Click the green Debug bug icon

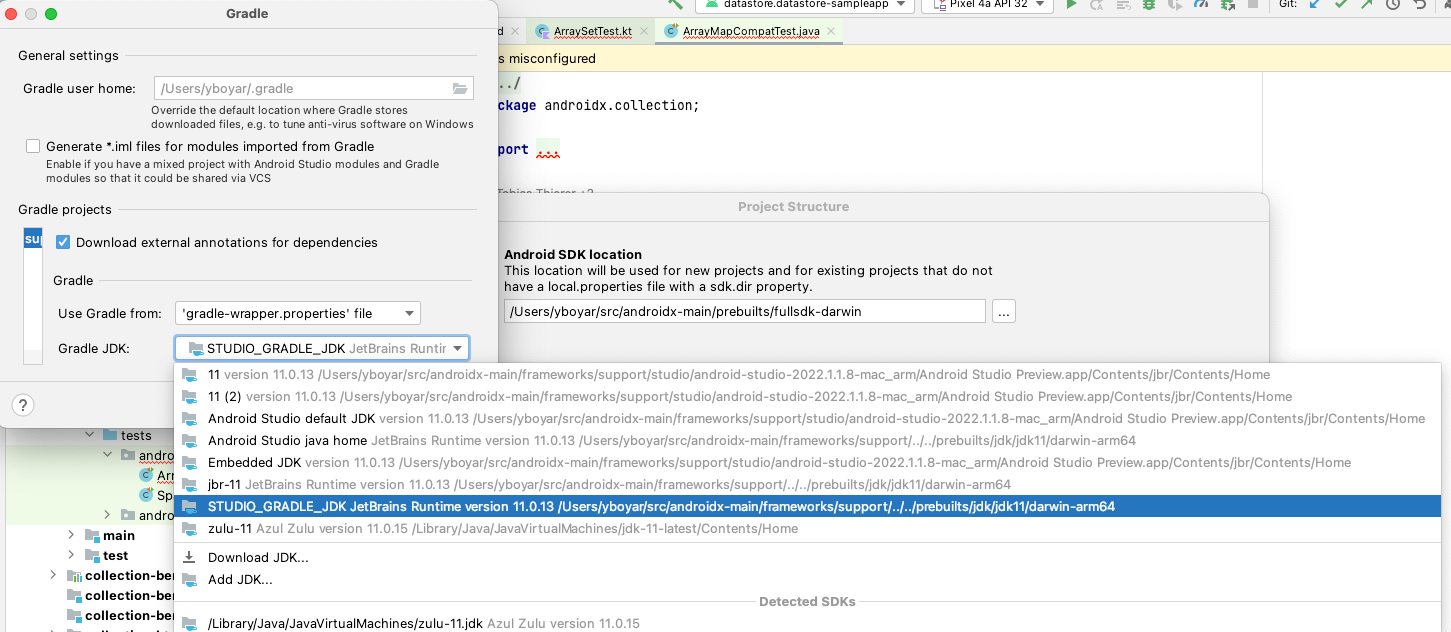(1149, 5)
